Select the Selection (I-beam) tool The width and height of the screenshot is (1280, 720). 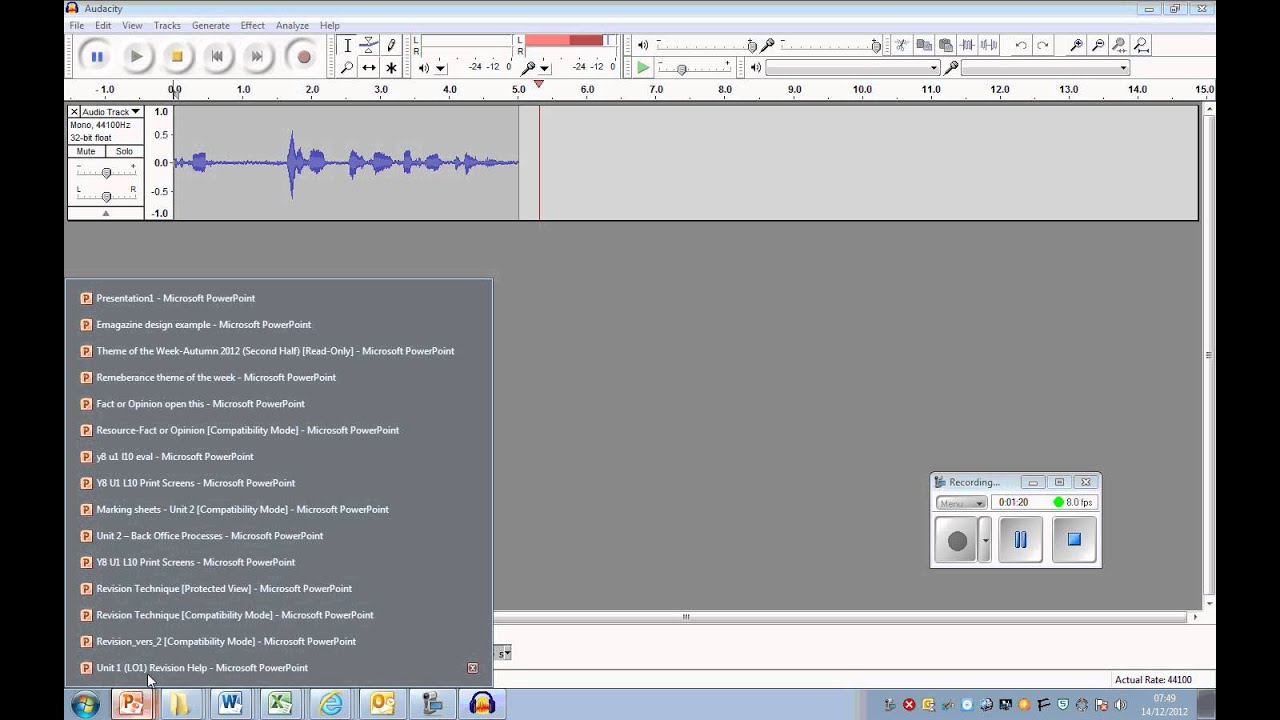click(x=347, y=46)
